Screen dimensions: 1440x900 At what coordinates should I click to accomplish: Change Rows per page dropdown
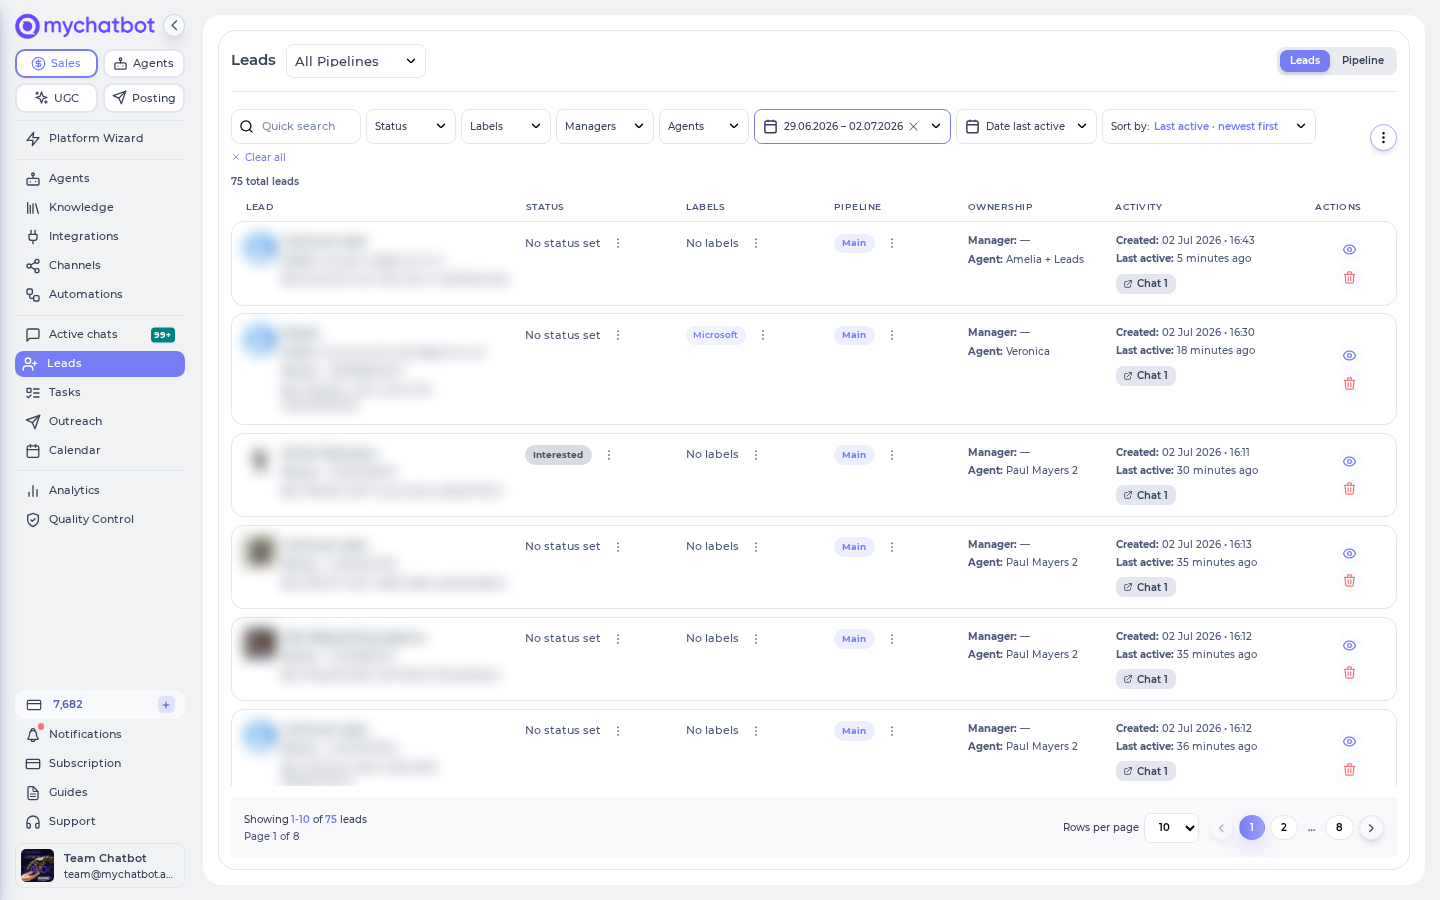1172,828
